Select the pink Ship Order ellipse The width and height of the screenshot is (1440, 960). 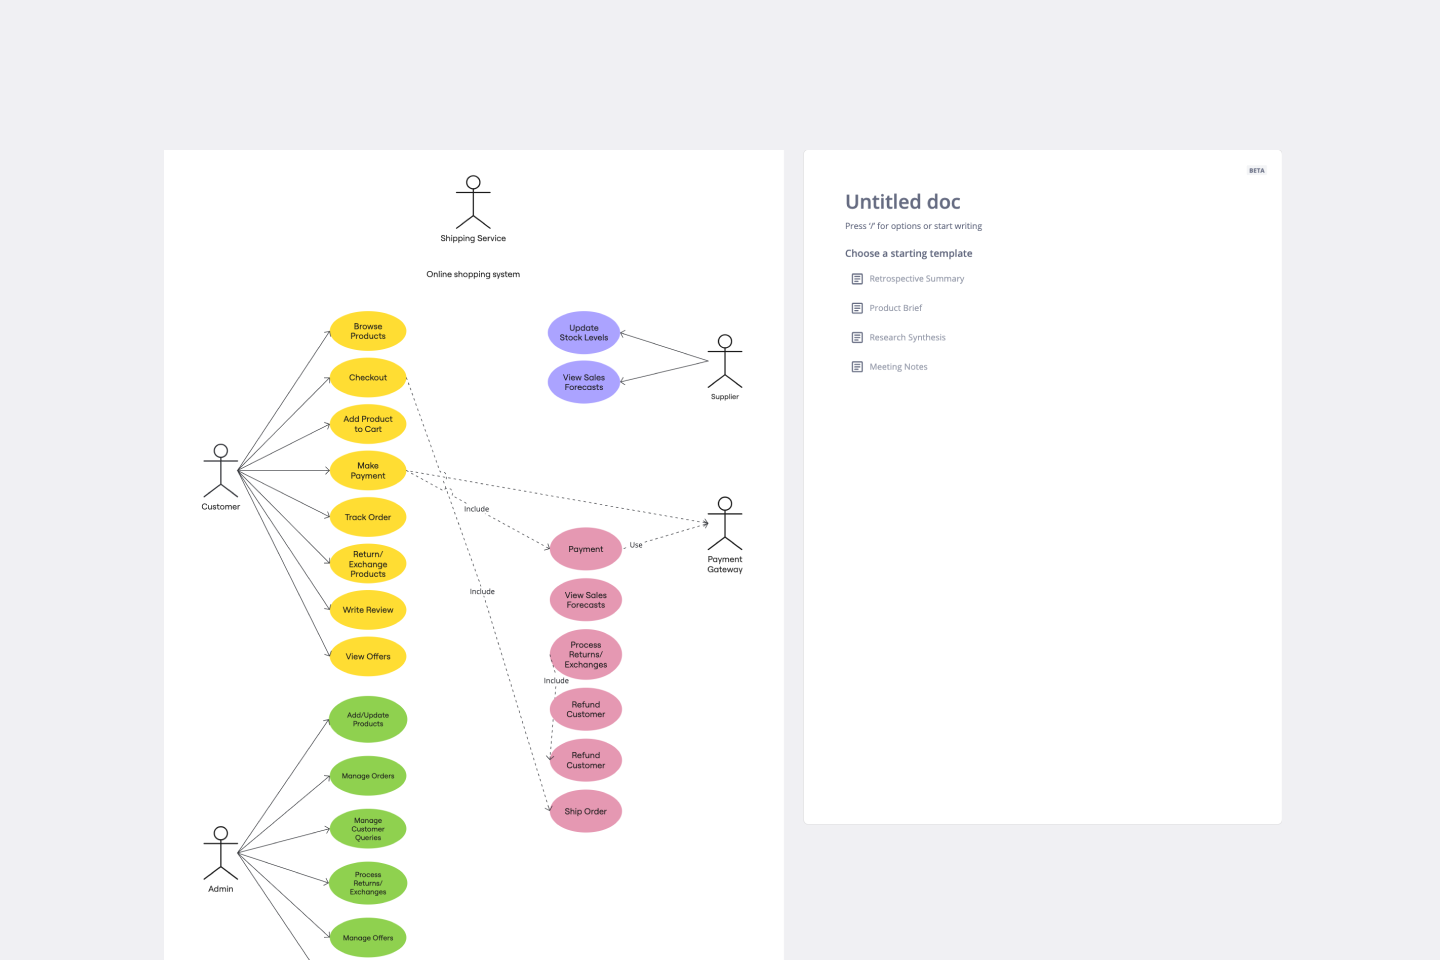coord(586,812)
